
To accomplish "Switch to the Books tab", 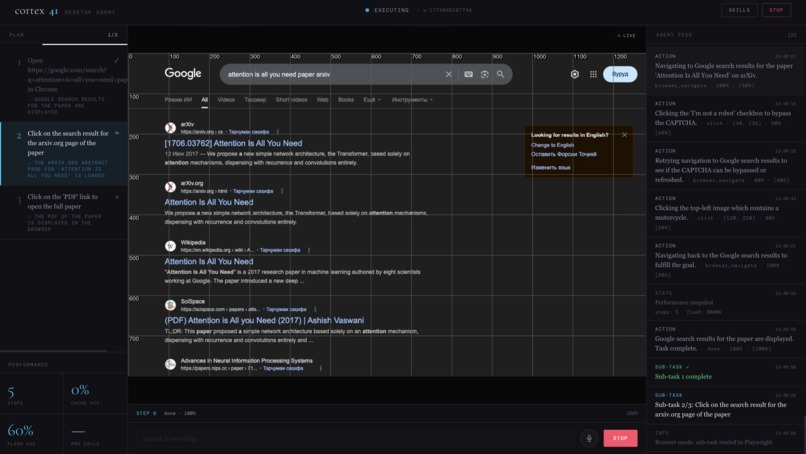I will [345, 100].
